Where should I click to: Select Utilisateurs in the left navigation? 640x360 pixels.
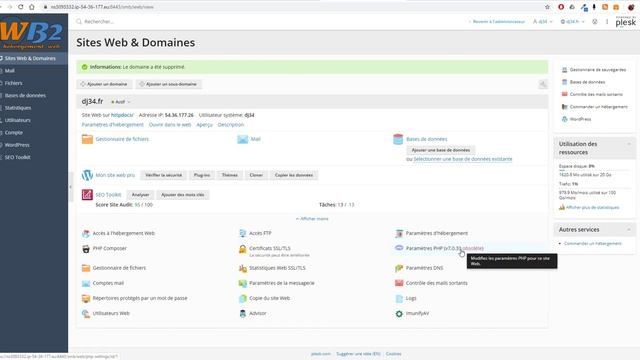click(x=18, y=120)
